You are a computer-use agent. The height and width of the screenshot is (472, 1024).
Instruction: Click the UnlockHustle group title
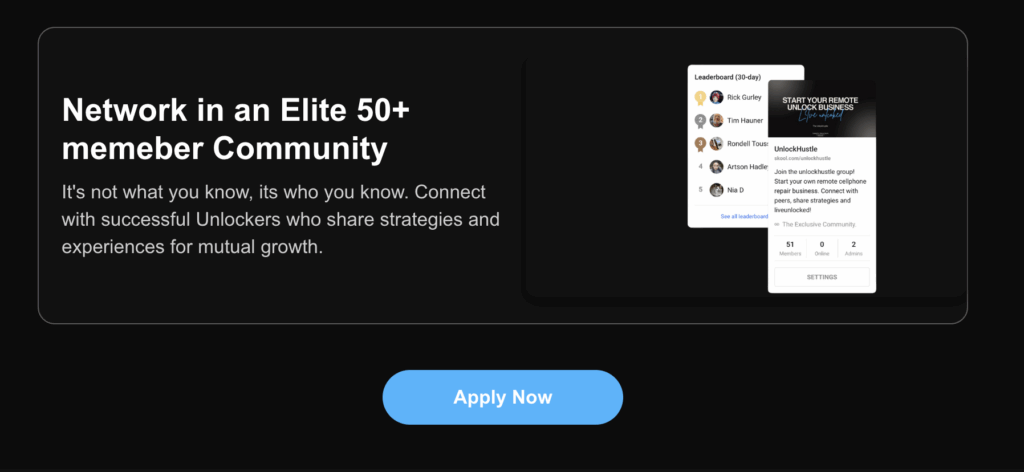(x=795, y=149)
